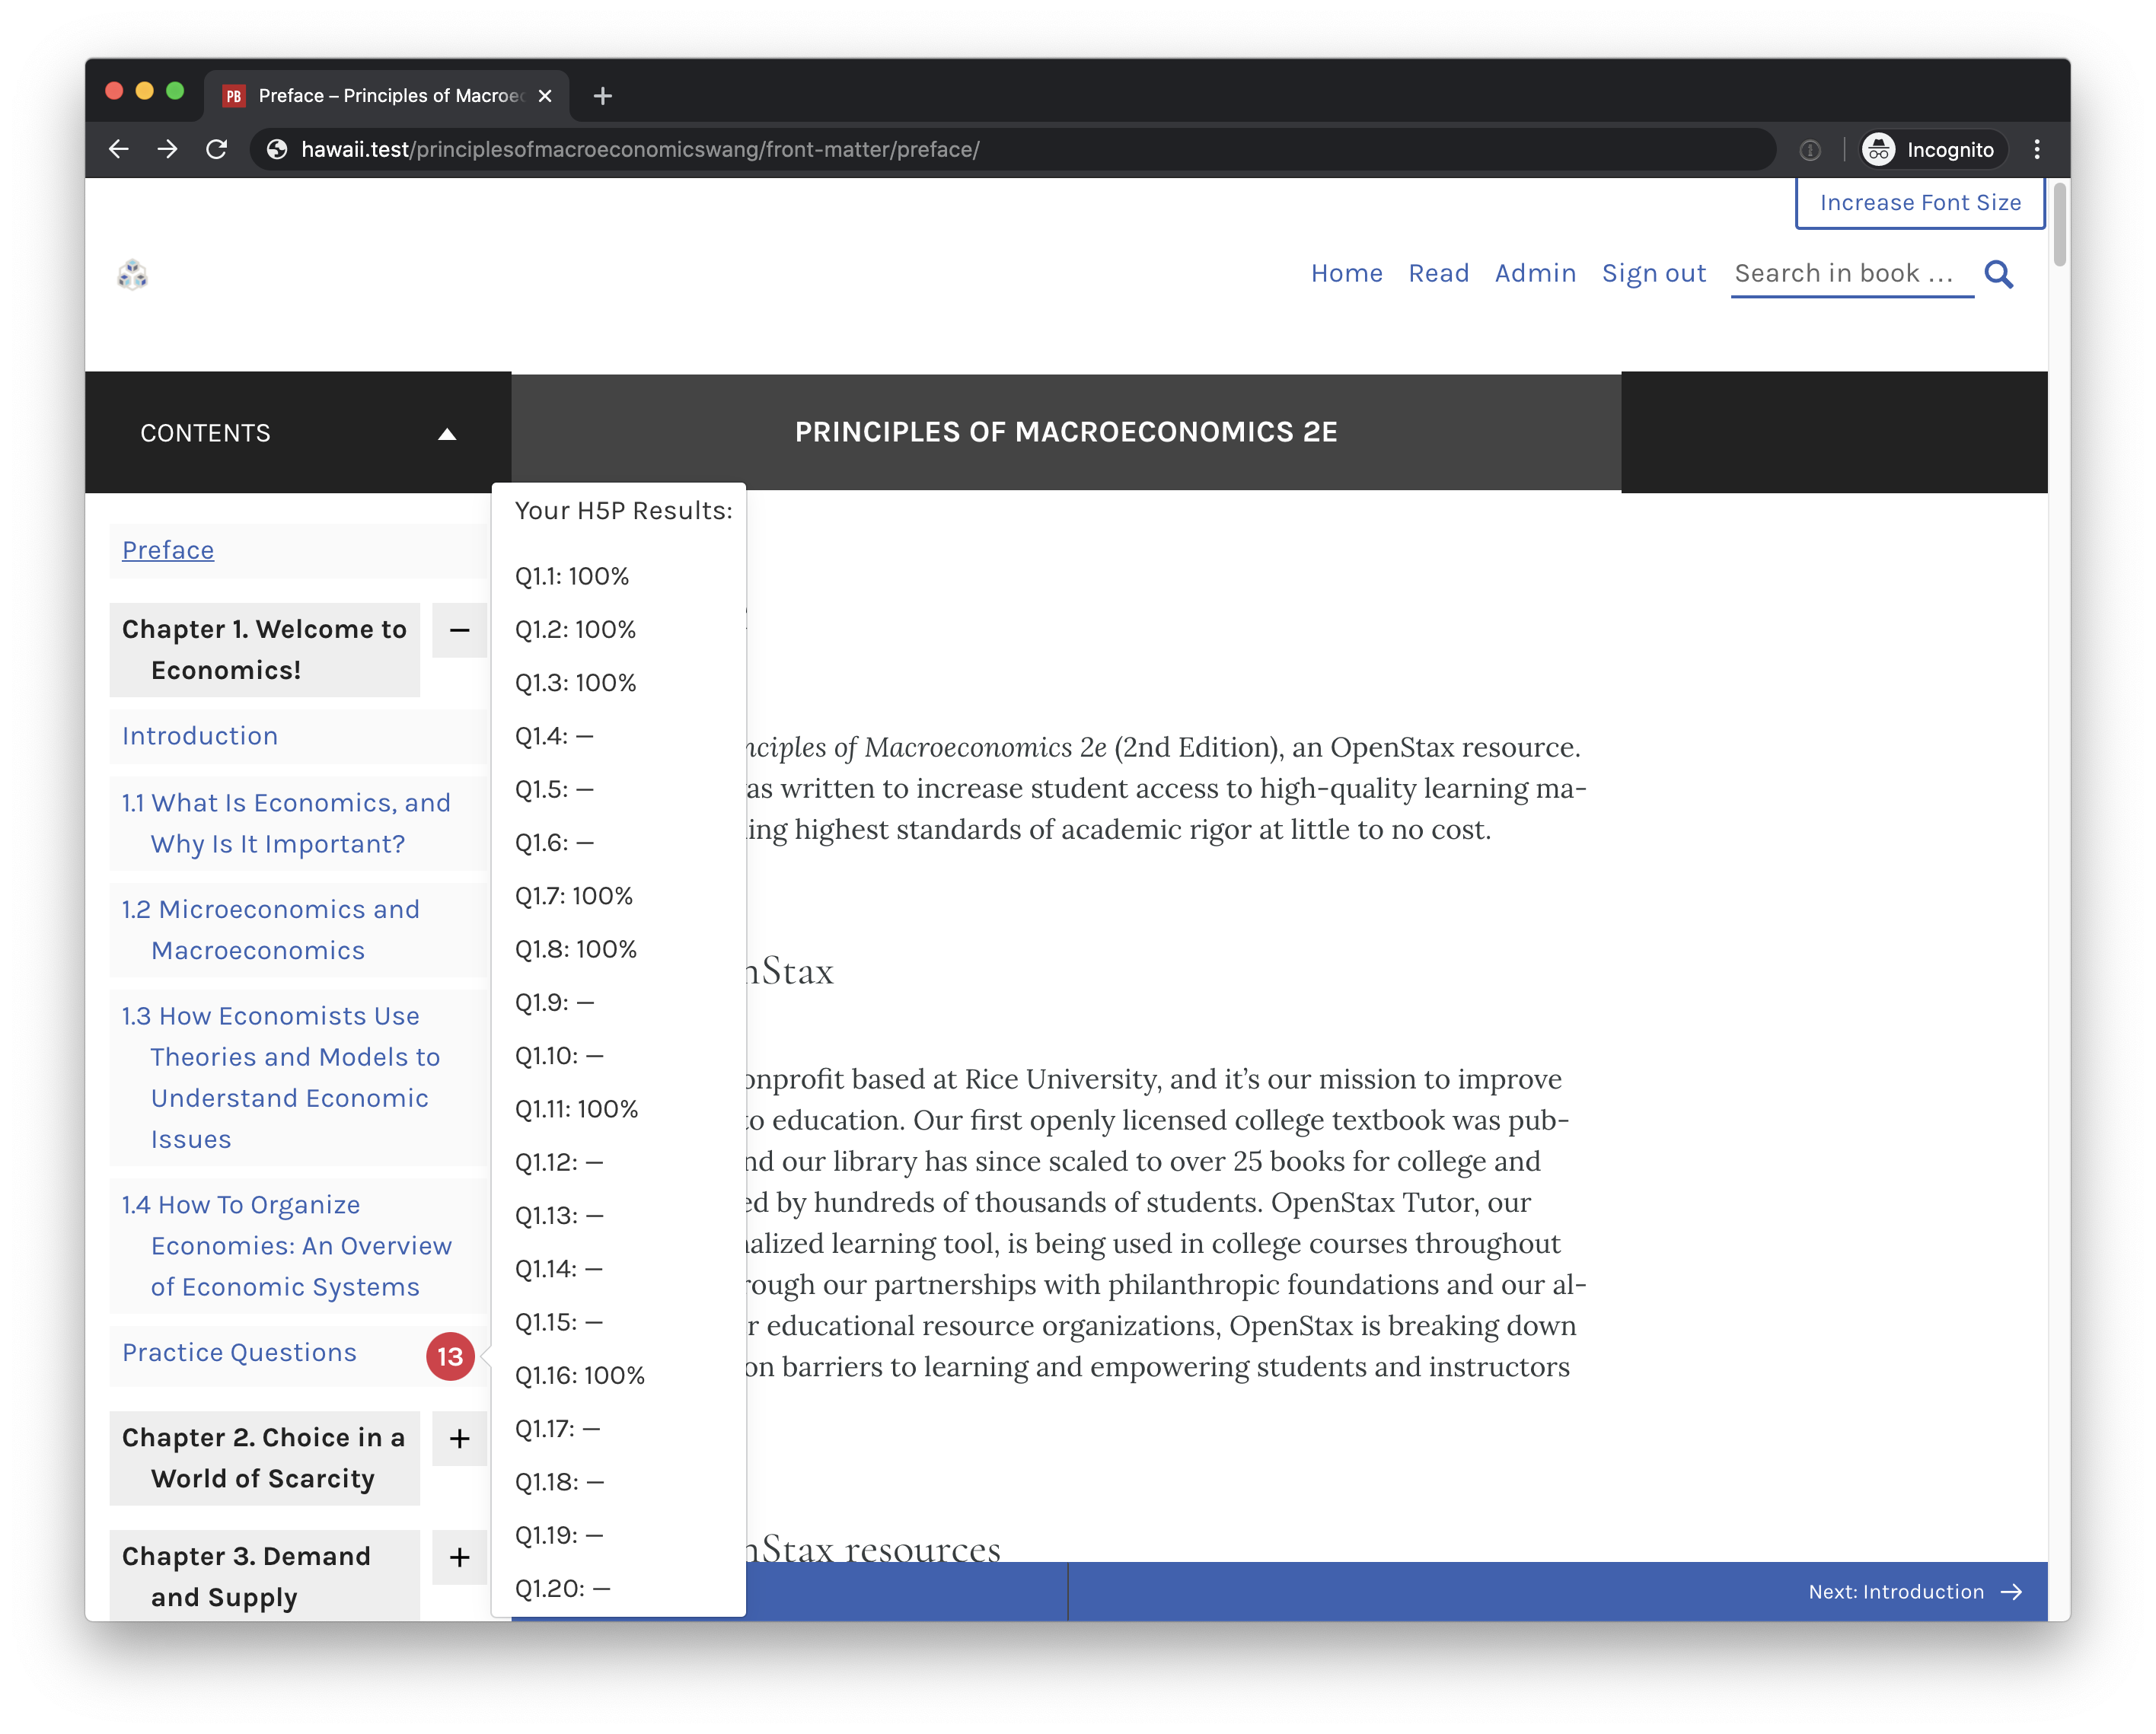The height and width of the screenshot is (1734, 2156).
Task: Click the site info globe icon
Action: [277, 149]
